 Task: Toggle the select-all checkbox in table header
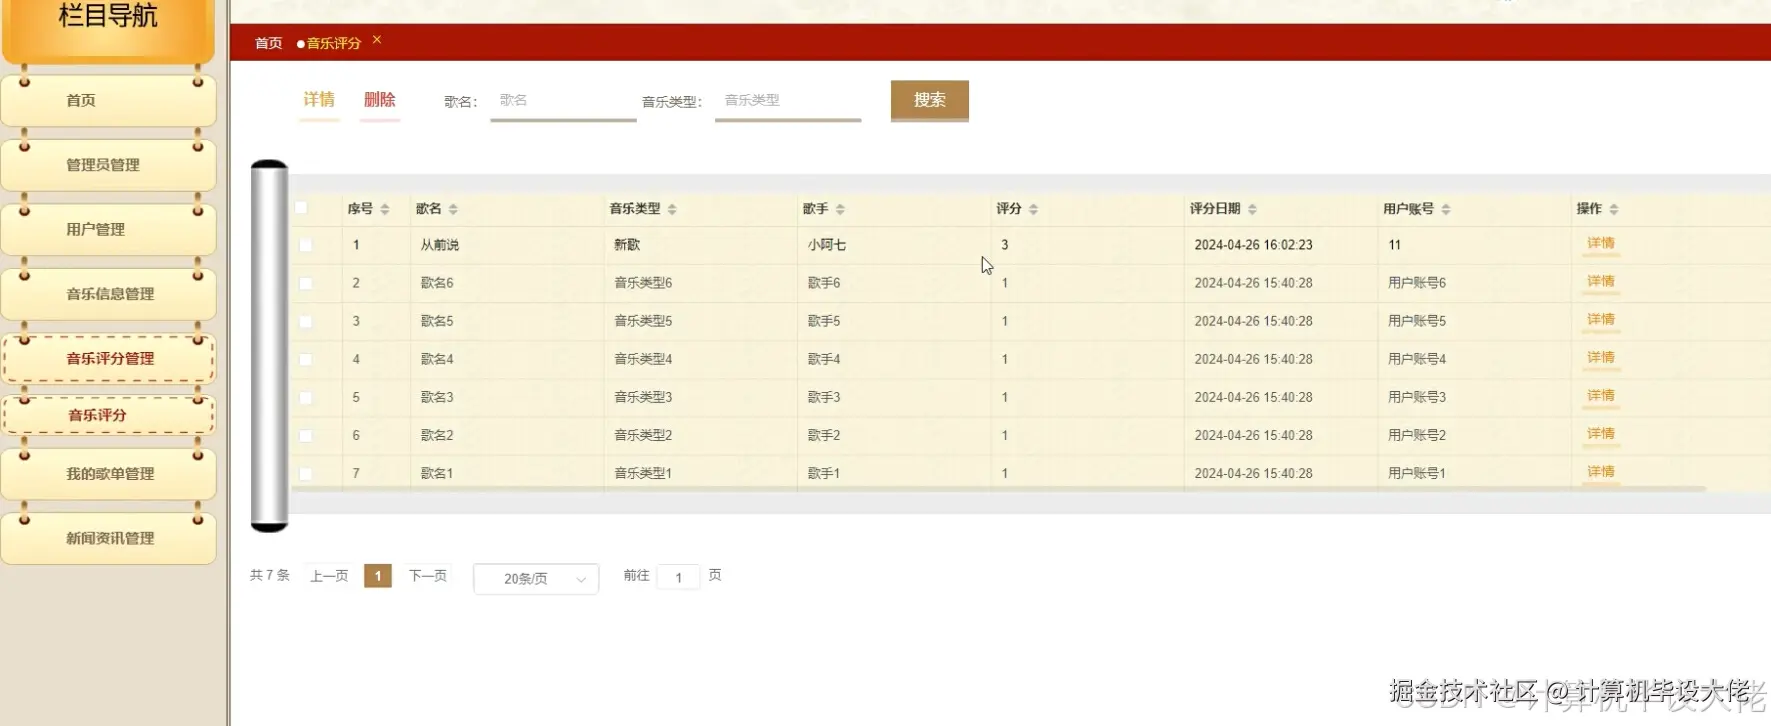click(x=301, y=208)
